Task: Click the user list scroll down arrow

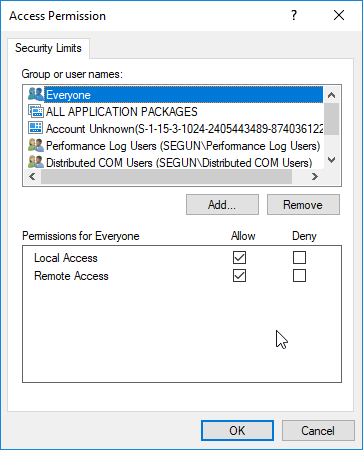Action: tap(331, 160)
